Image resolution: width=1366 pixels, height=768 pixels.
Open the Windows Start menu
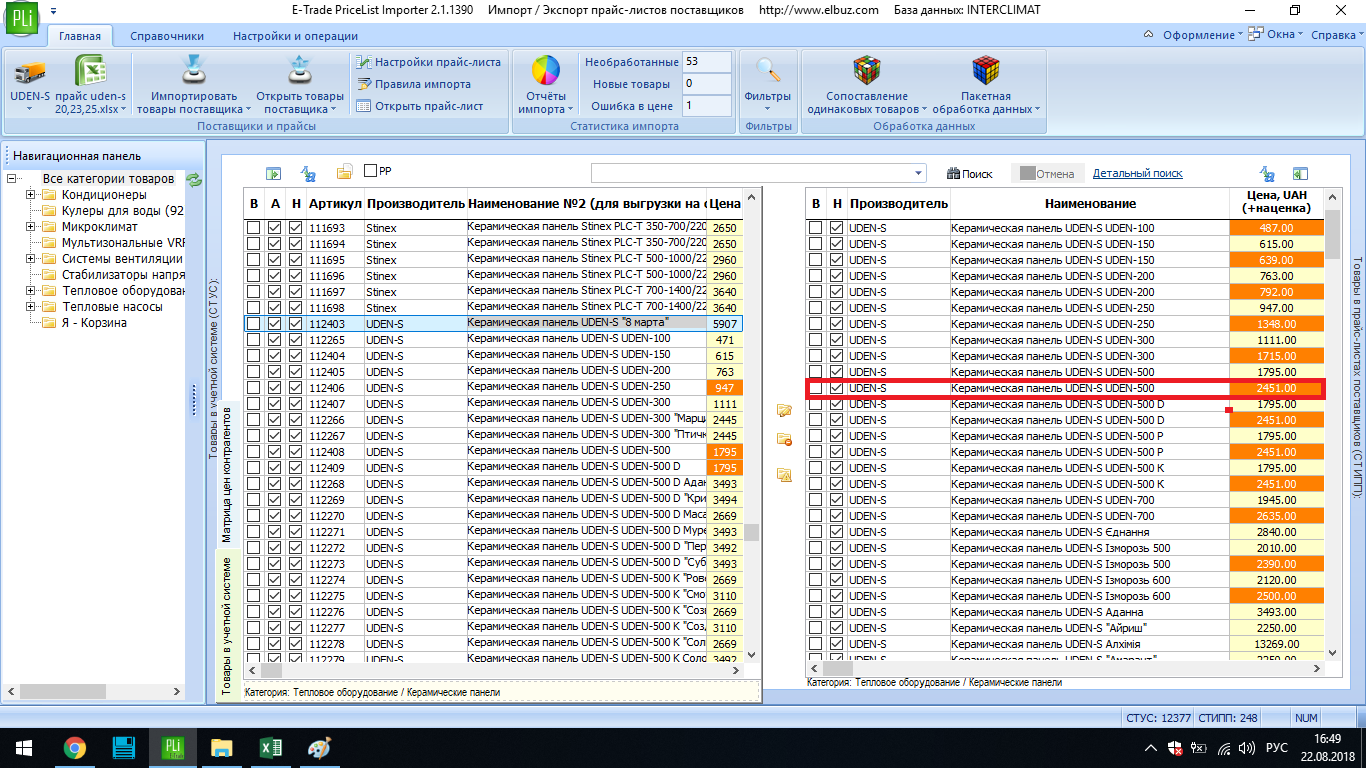[24, 748]
